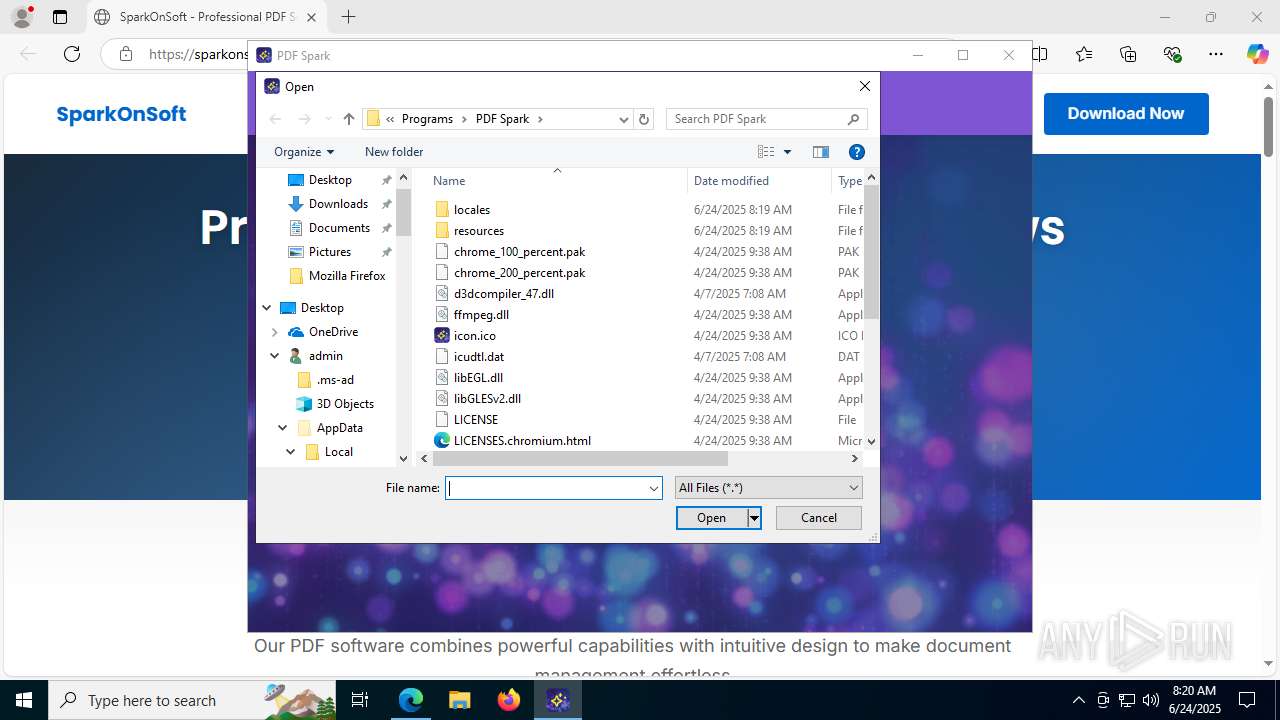Open the locales folder
This screenshot has width=1280, height=720.
point(471,210)
